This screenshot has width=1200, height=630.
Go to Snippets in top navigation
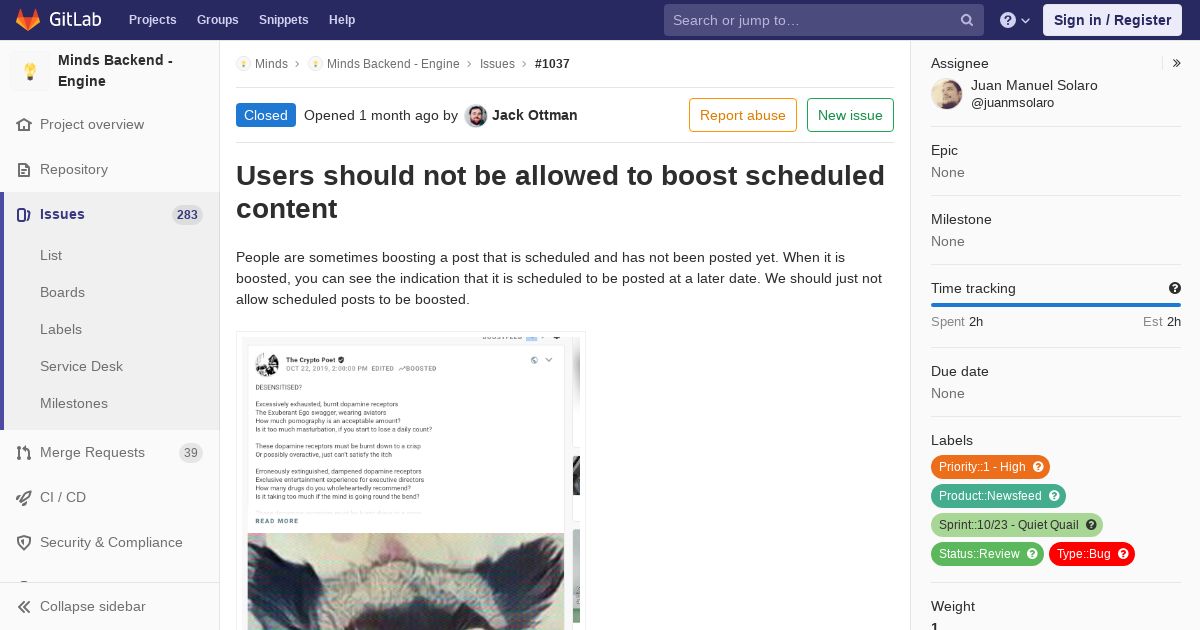point(283,20)
